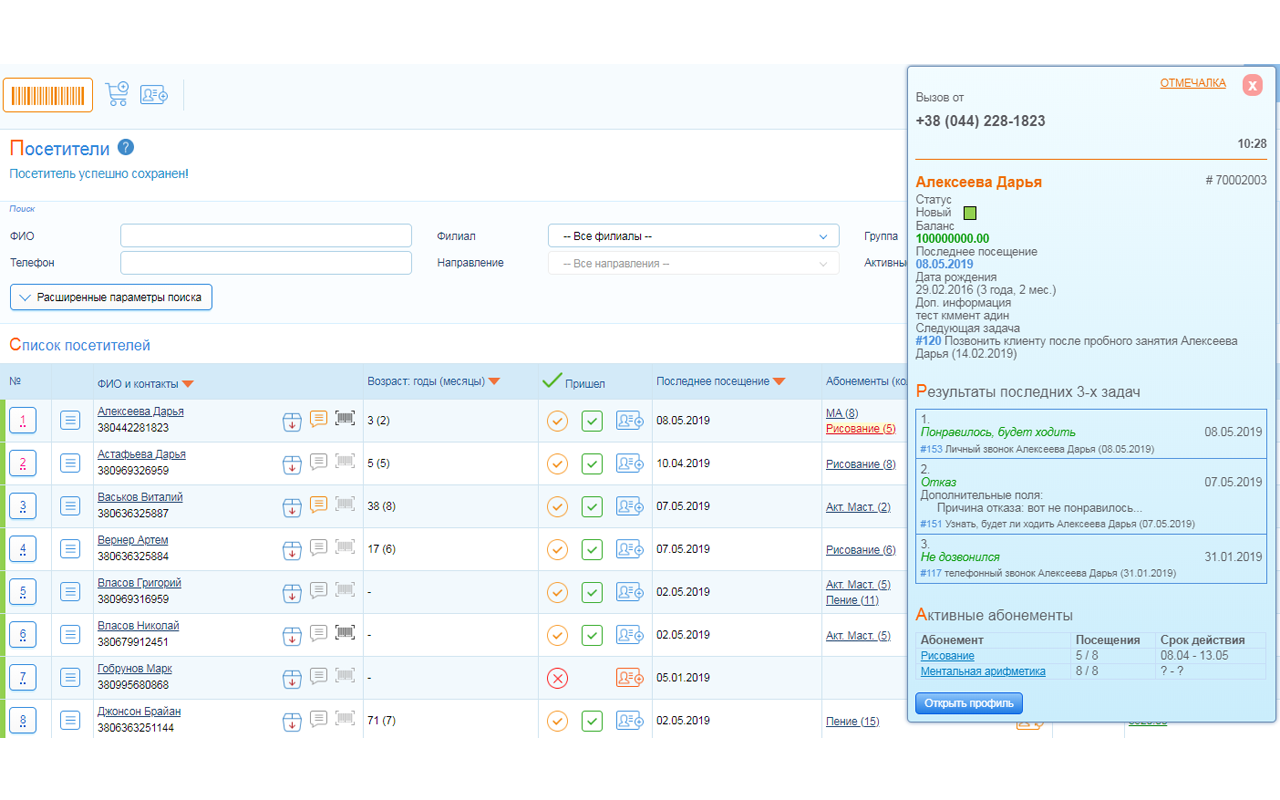This screenshot has width=1280, height=800.
Task: Open task #117 link in results
Action: pos(931,574)
